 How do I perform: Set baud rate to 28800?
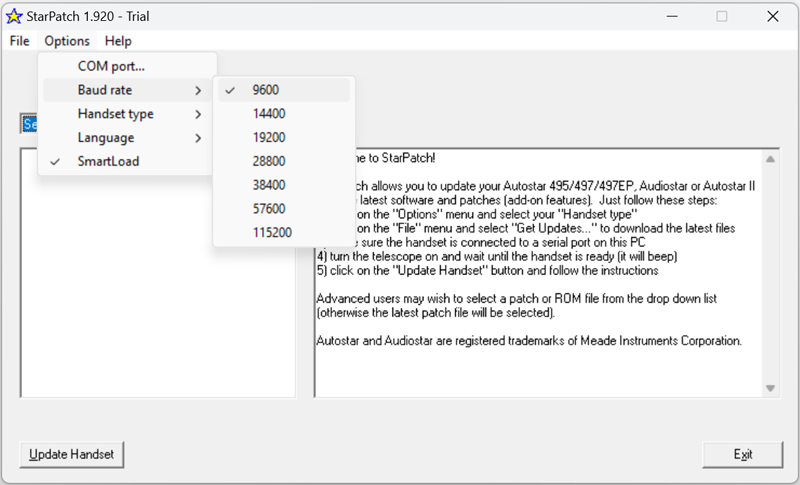click(x=269, y=161)
